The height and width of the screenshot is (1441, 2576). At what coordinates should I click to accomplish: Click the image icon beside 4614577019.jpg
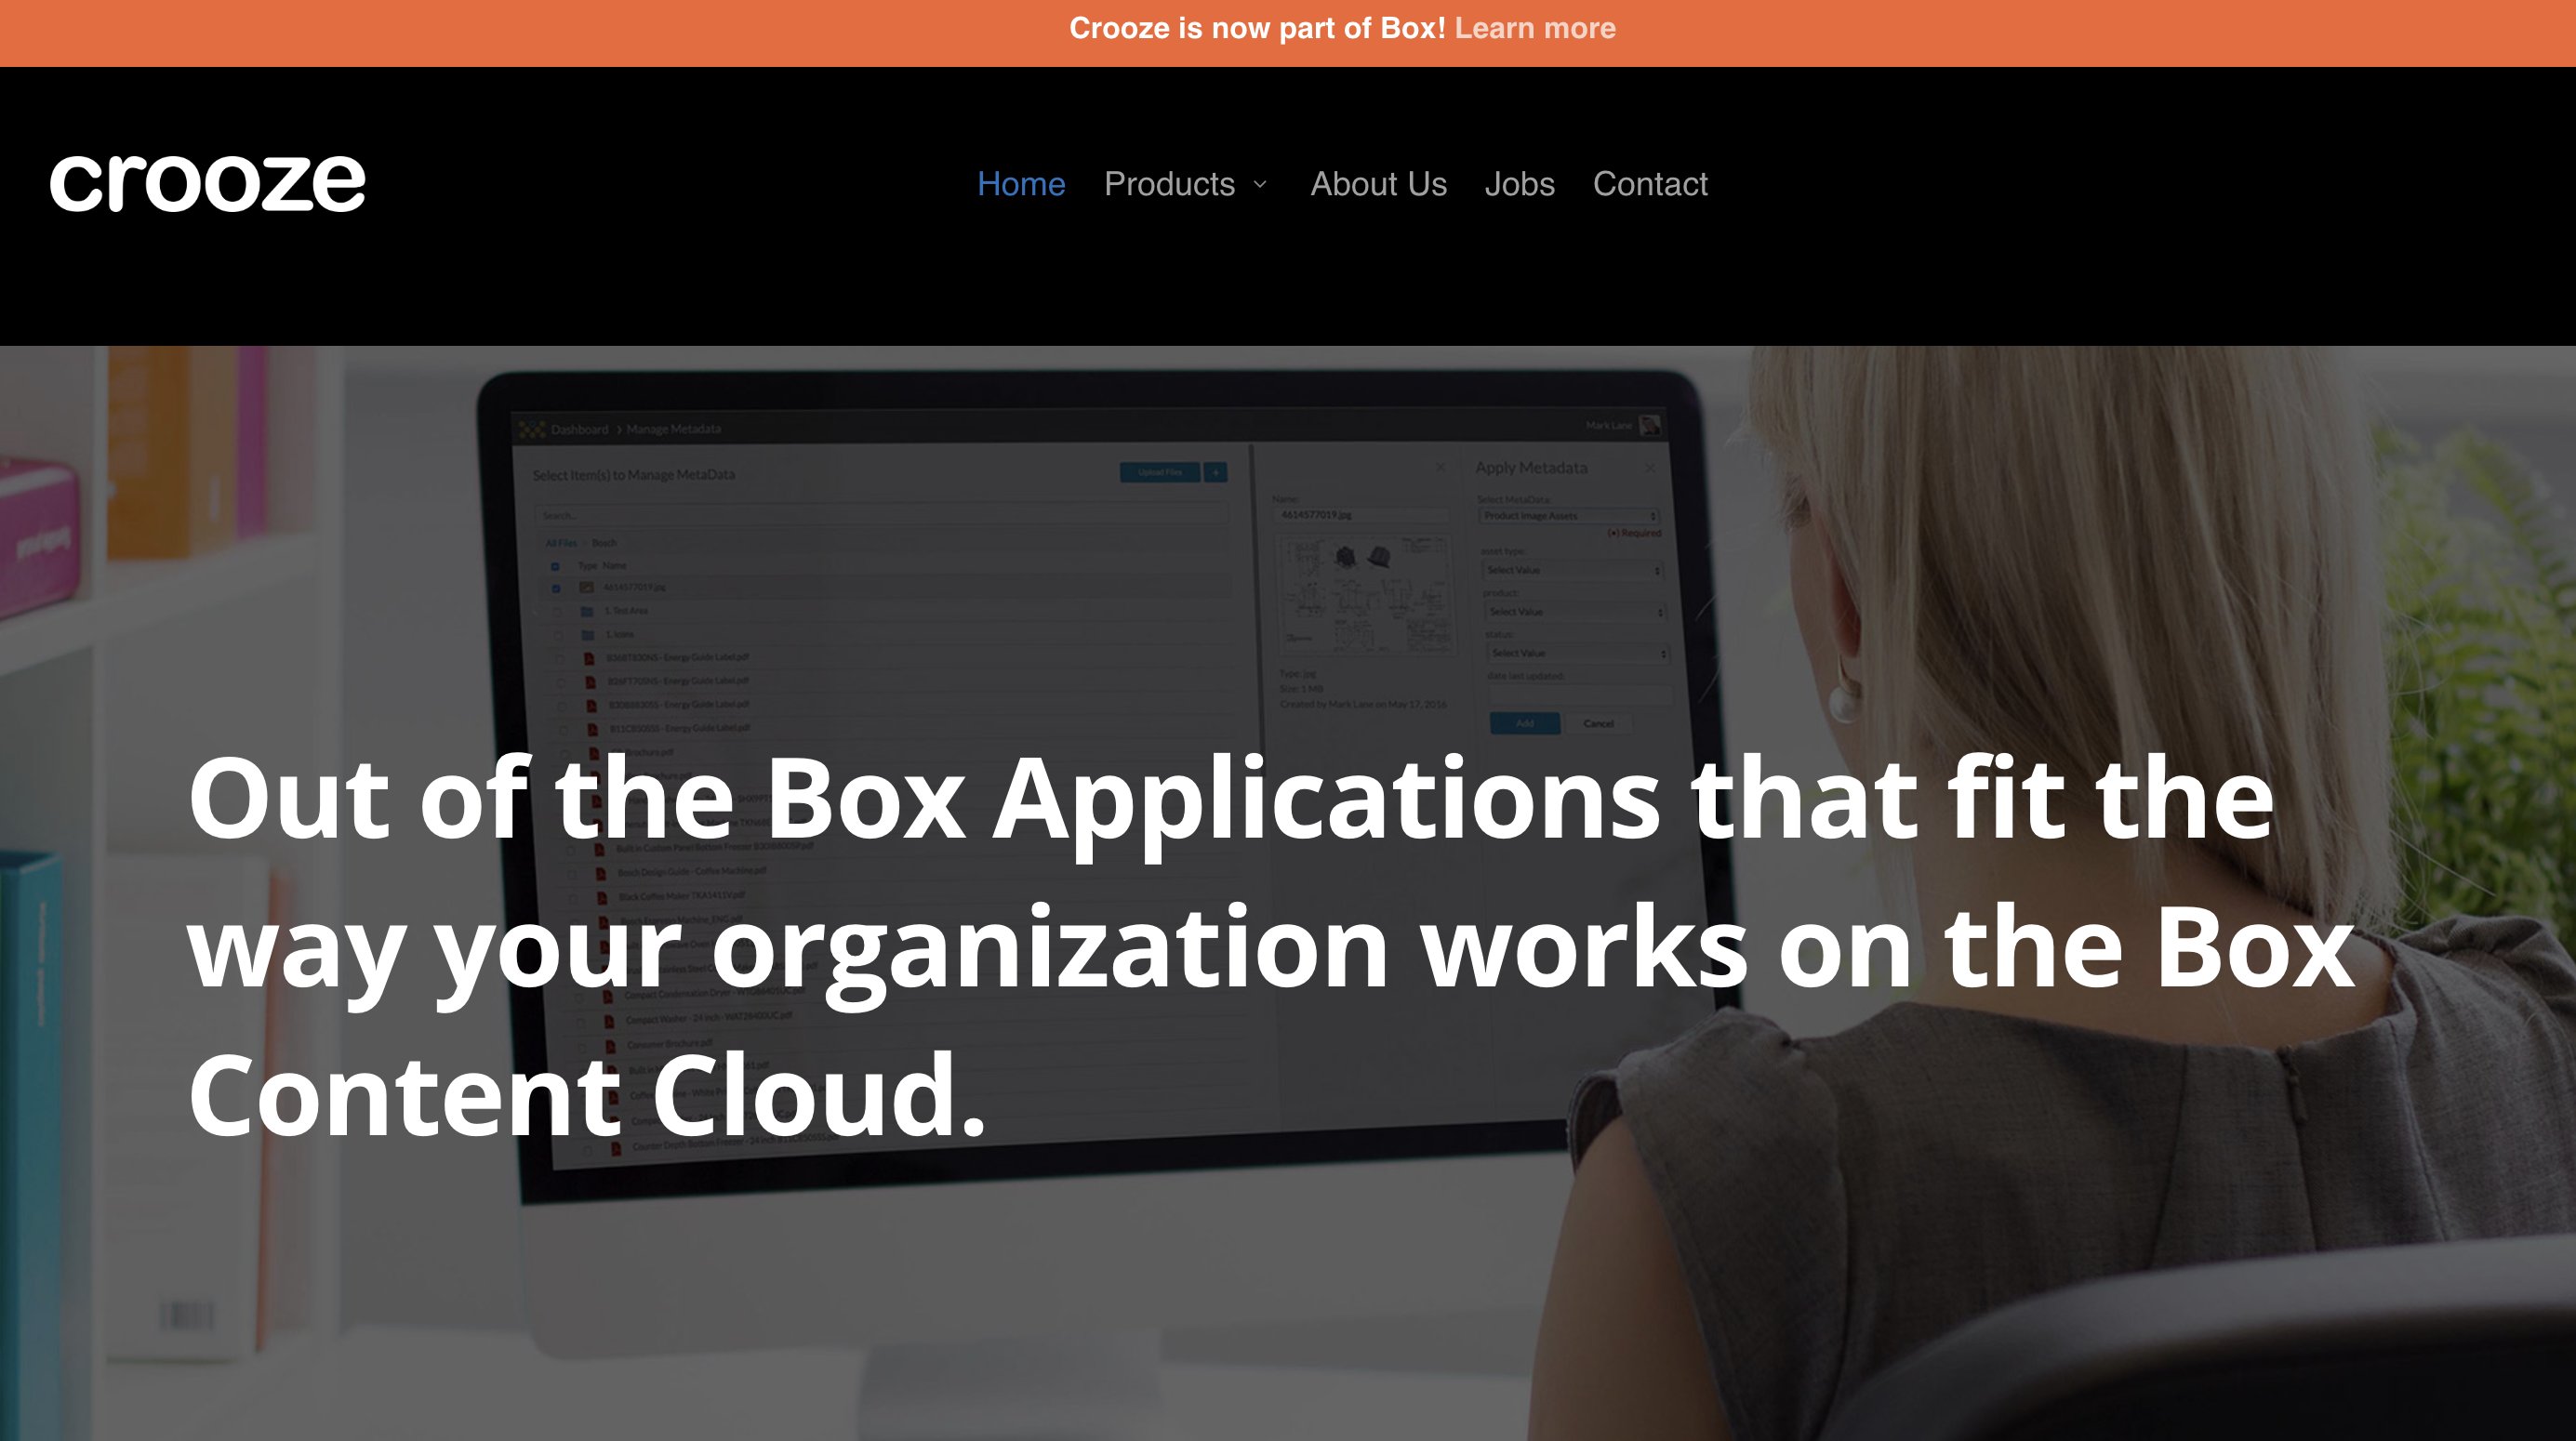(x=587, y=588)
